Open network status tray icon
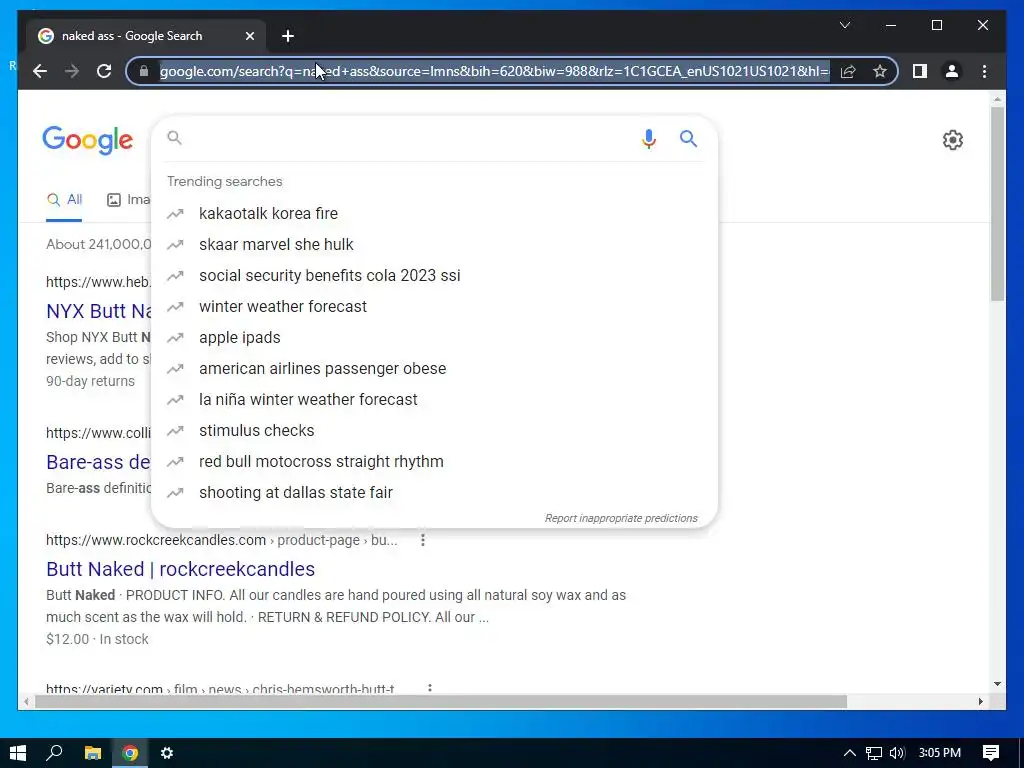1024x768 pixels. 874,753
